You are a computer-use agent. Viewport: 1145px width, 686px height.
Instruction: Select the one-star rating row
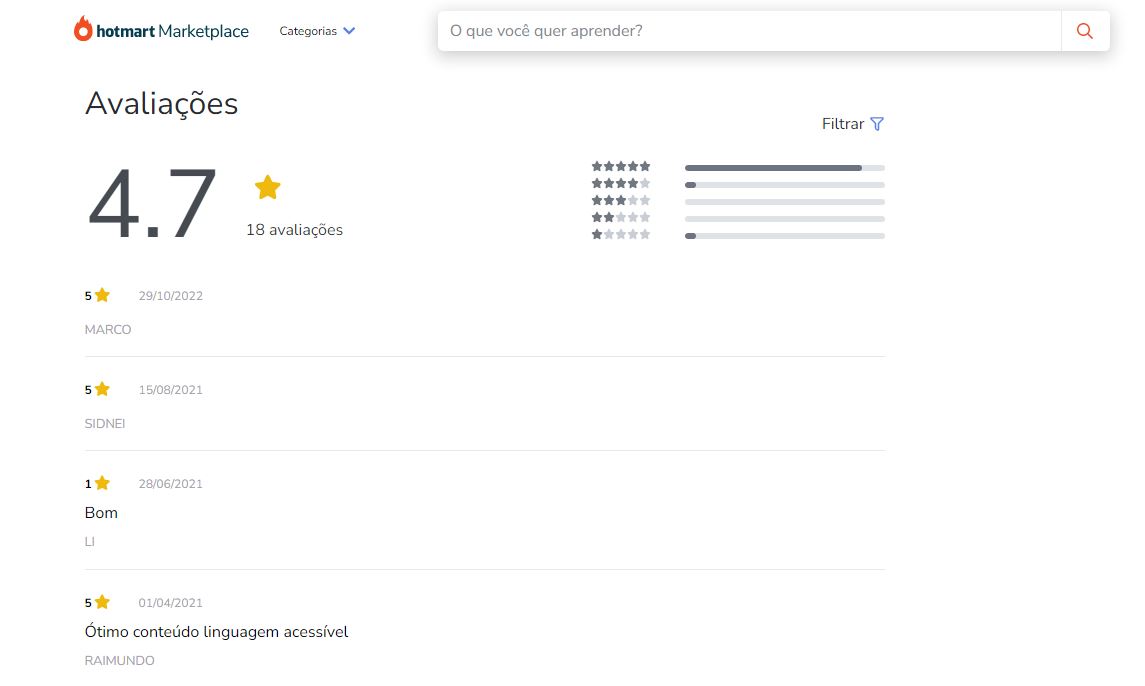click(621, 235)
